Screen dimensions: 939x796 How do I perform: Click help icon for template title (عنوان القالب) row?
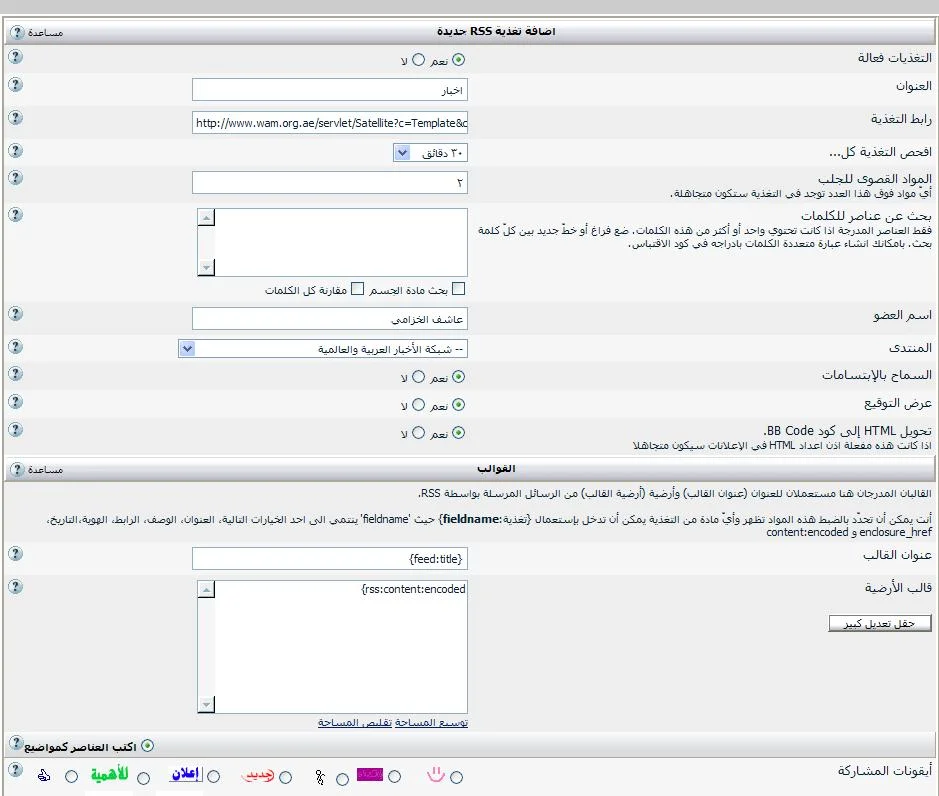(15, 553)
